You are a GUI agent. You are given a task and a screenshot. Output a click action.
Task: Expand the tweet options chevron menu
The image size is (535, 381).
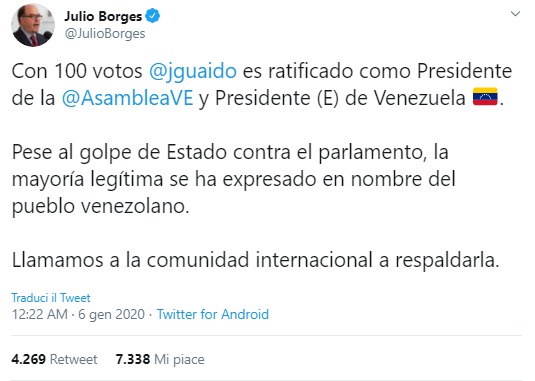pos(515,14)
